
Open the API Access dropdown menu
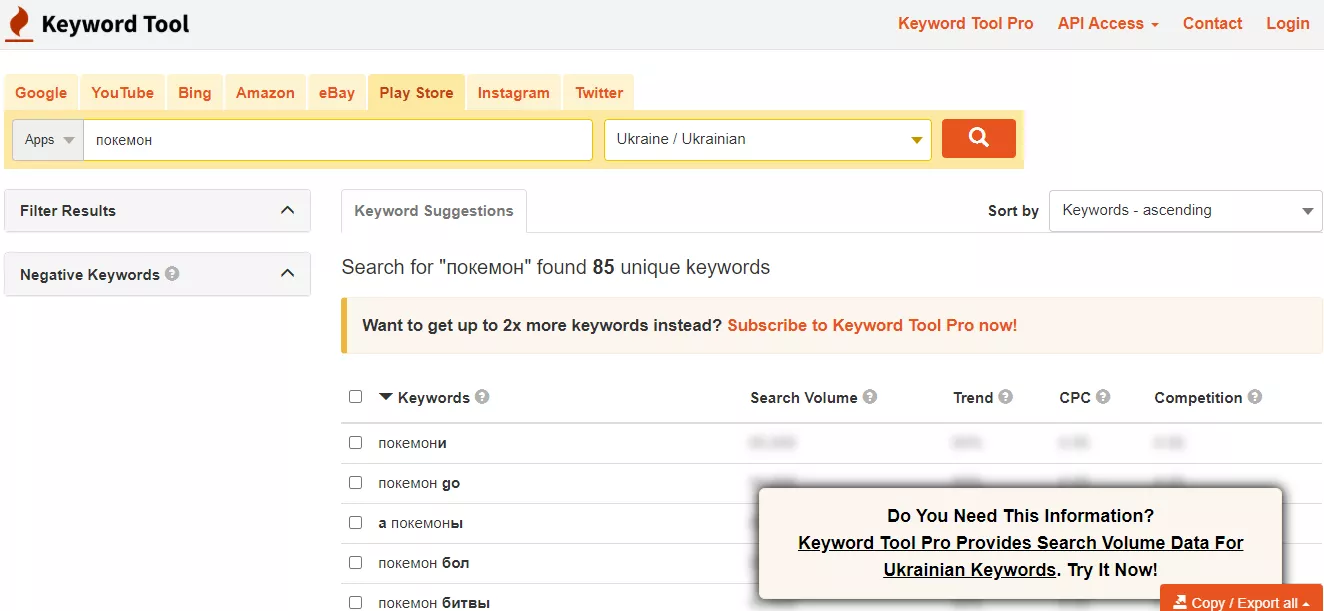1108,24
